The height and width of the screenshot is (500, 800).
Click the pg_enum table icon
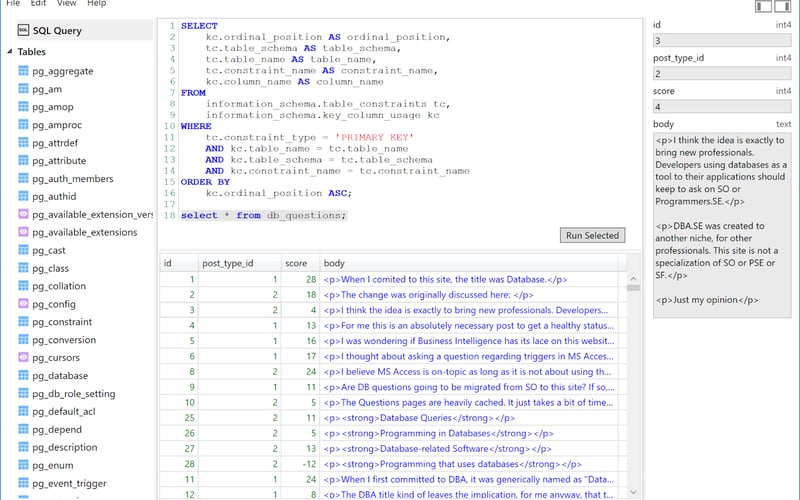(x=23, y=465)
